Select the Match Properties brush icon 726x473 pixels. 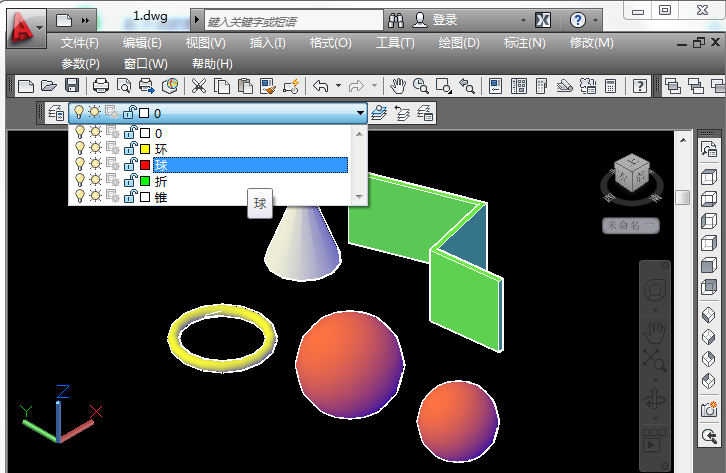pos(268,86)
